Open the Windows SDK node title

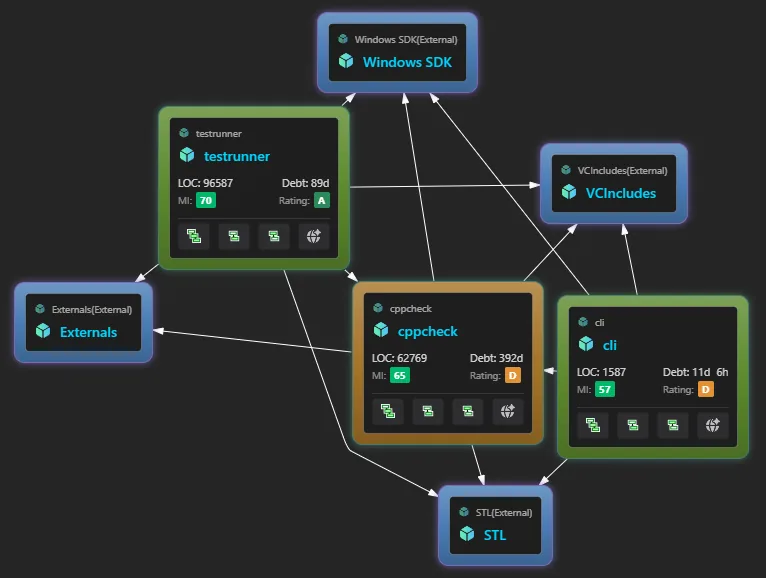tap(407, 62)
